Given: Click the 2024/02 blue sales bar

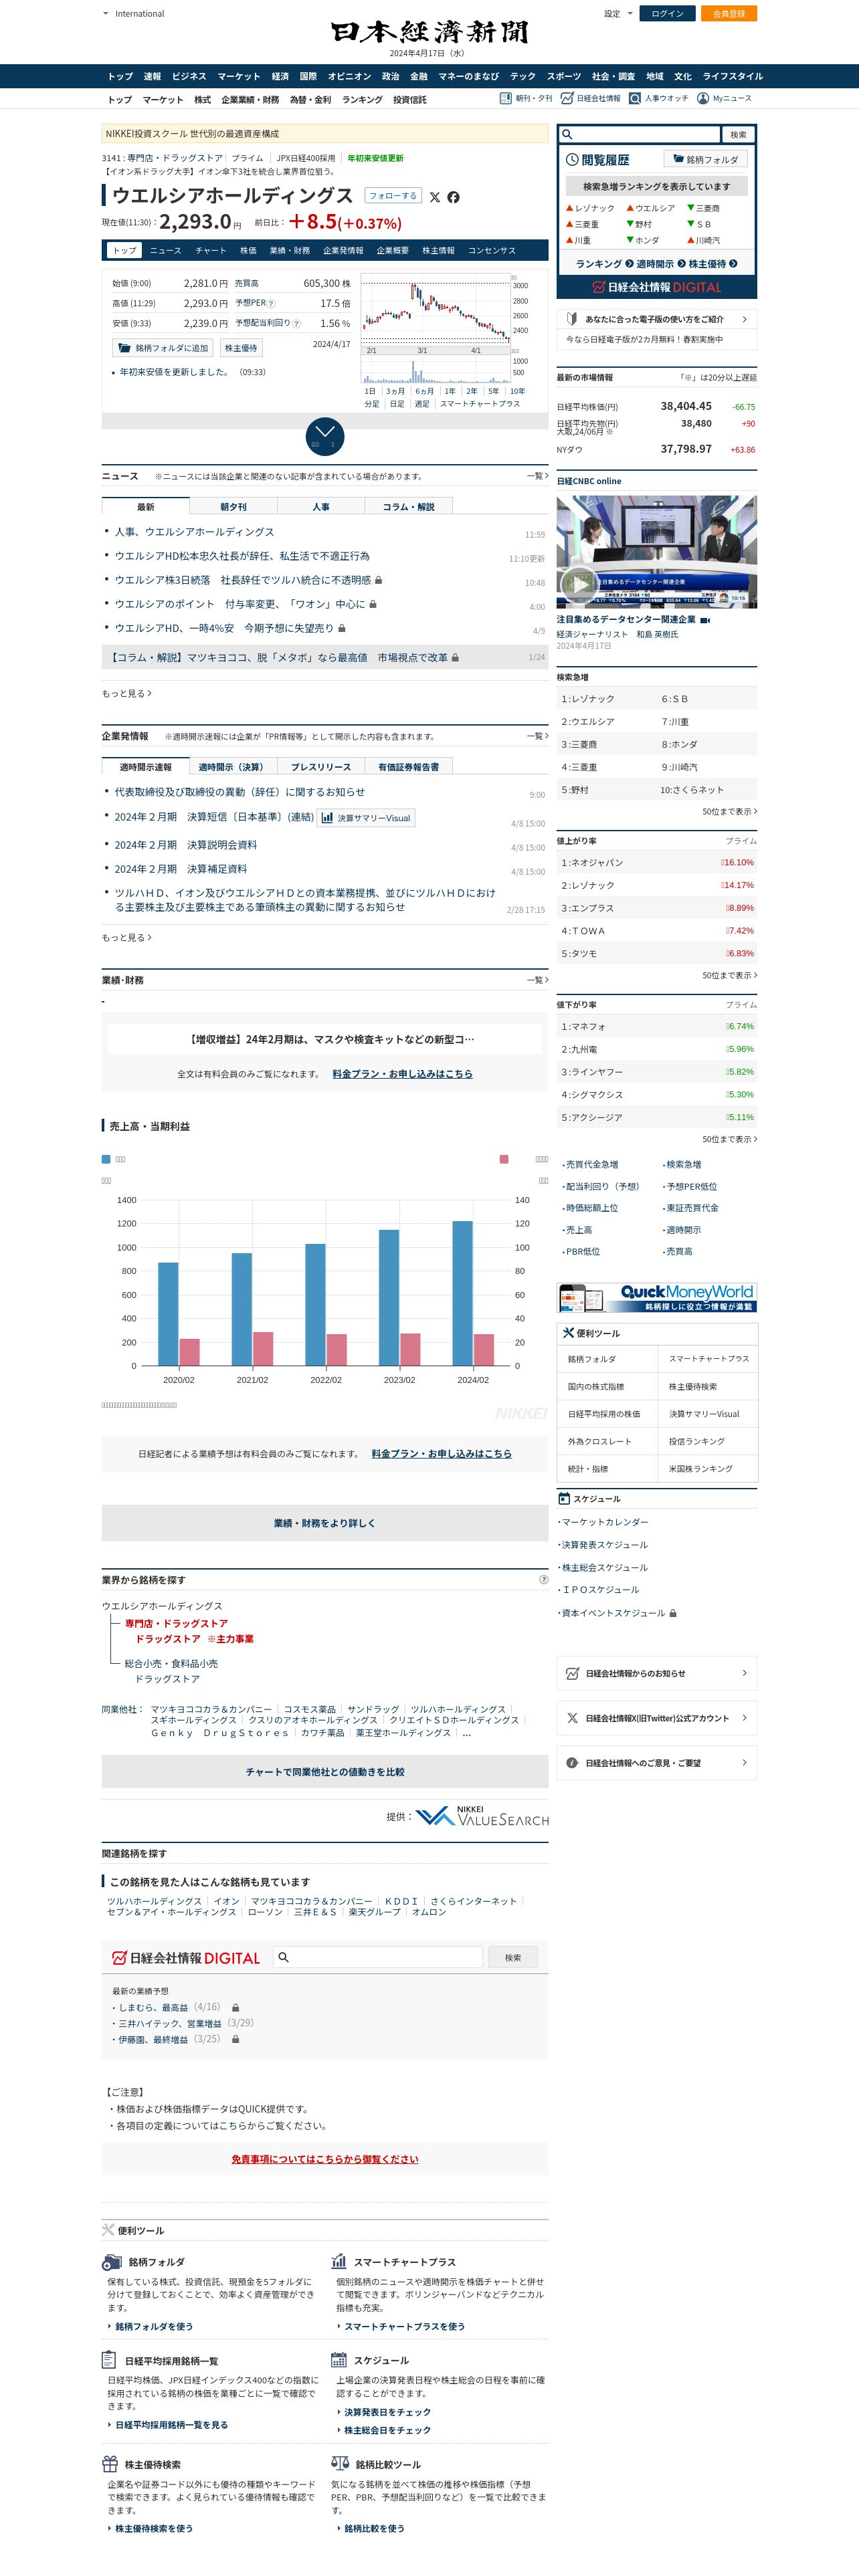Looking at the screenshot, I should click(x=463, y=1293).
